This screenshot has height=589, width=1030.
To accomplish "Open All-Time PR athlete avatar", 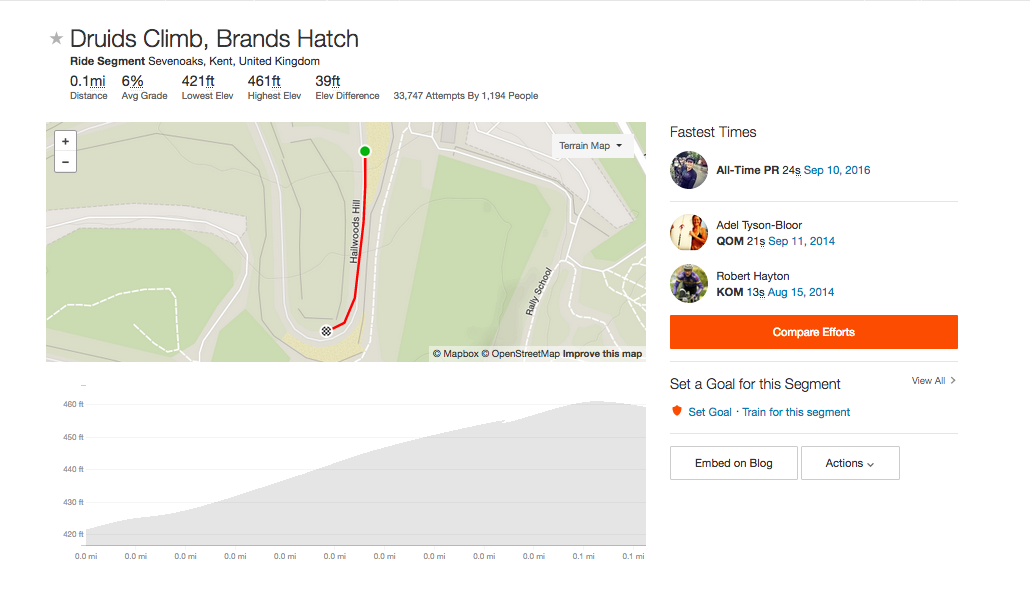I will click(689, 170).
